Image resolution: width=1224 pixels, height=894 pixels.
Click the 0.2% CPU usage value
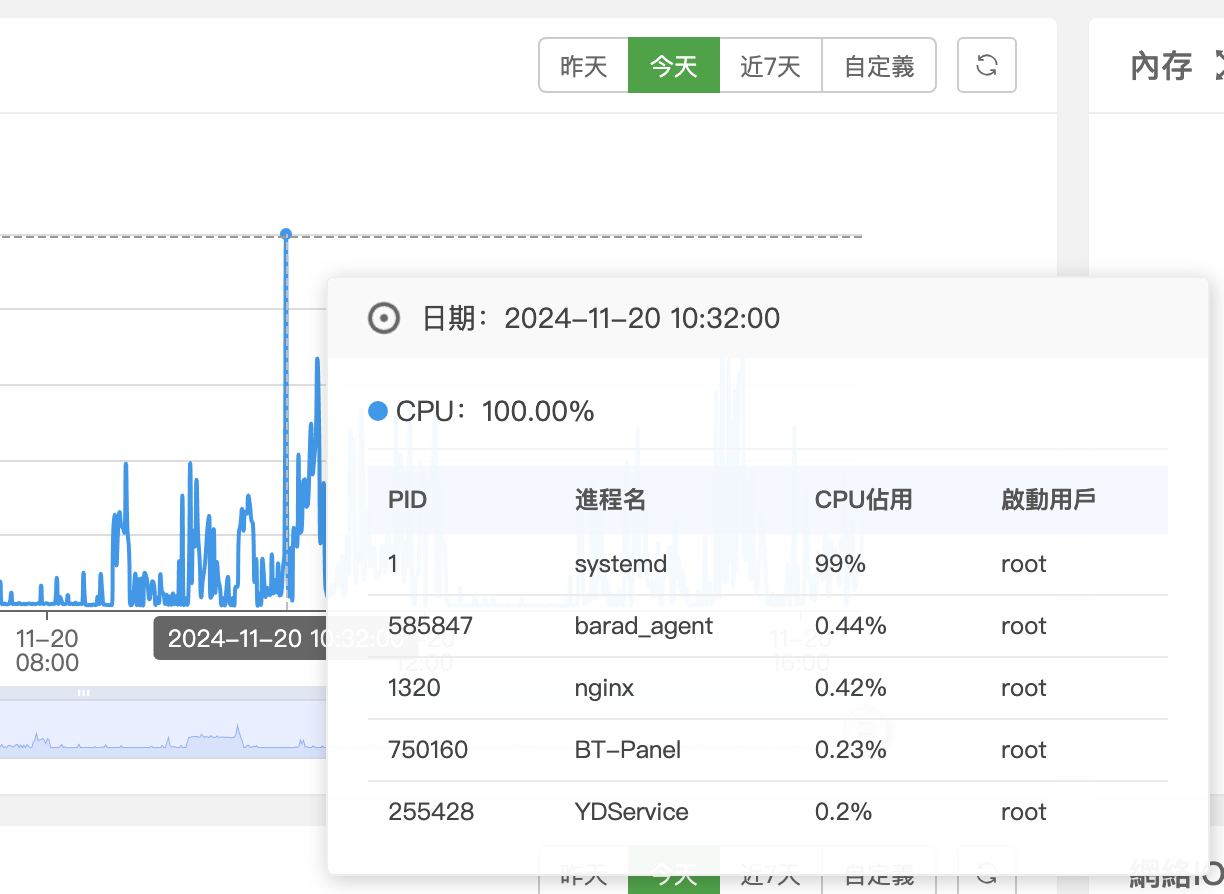tap(841, 812)
